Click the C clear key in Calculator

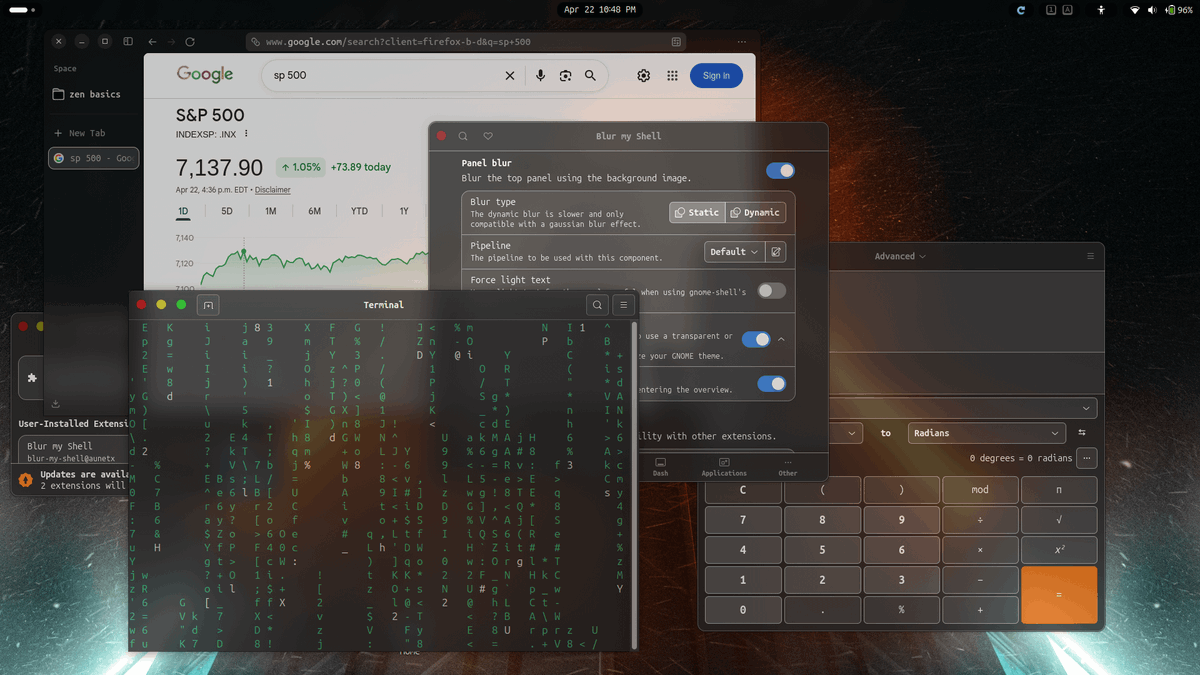[743, 490]
